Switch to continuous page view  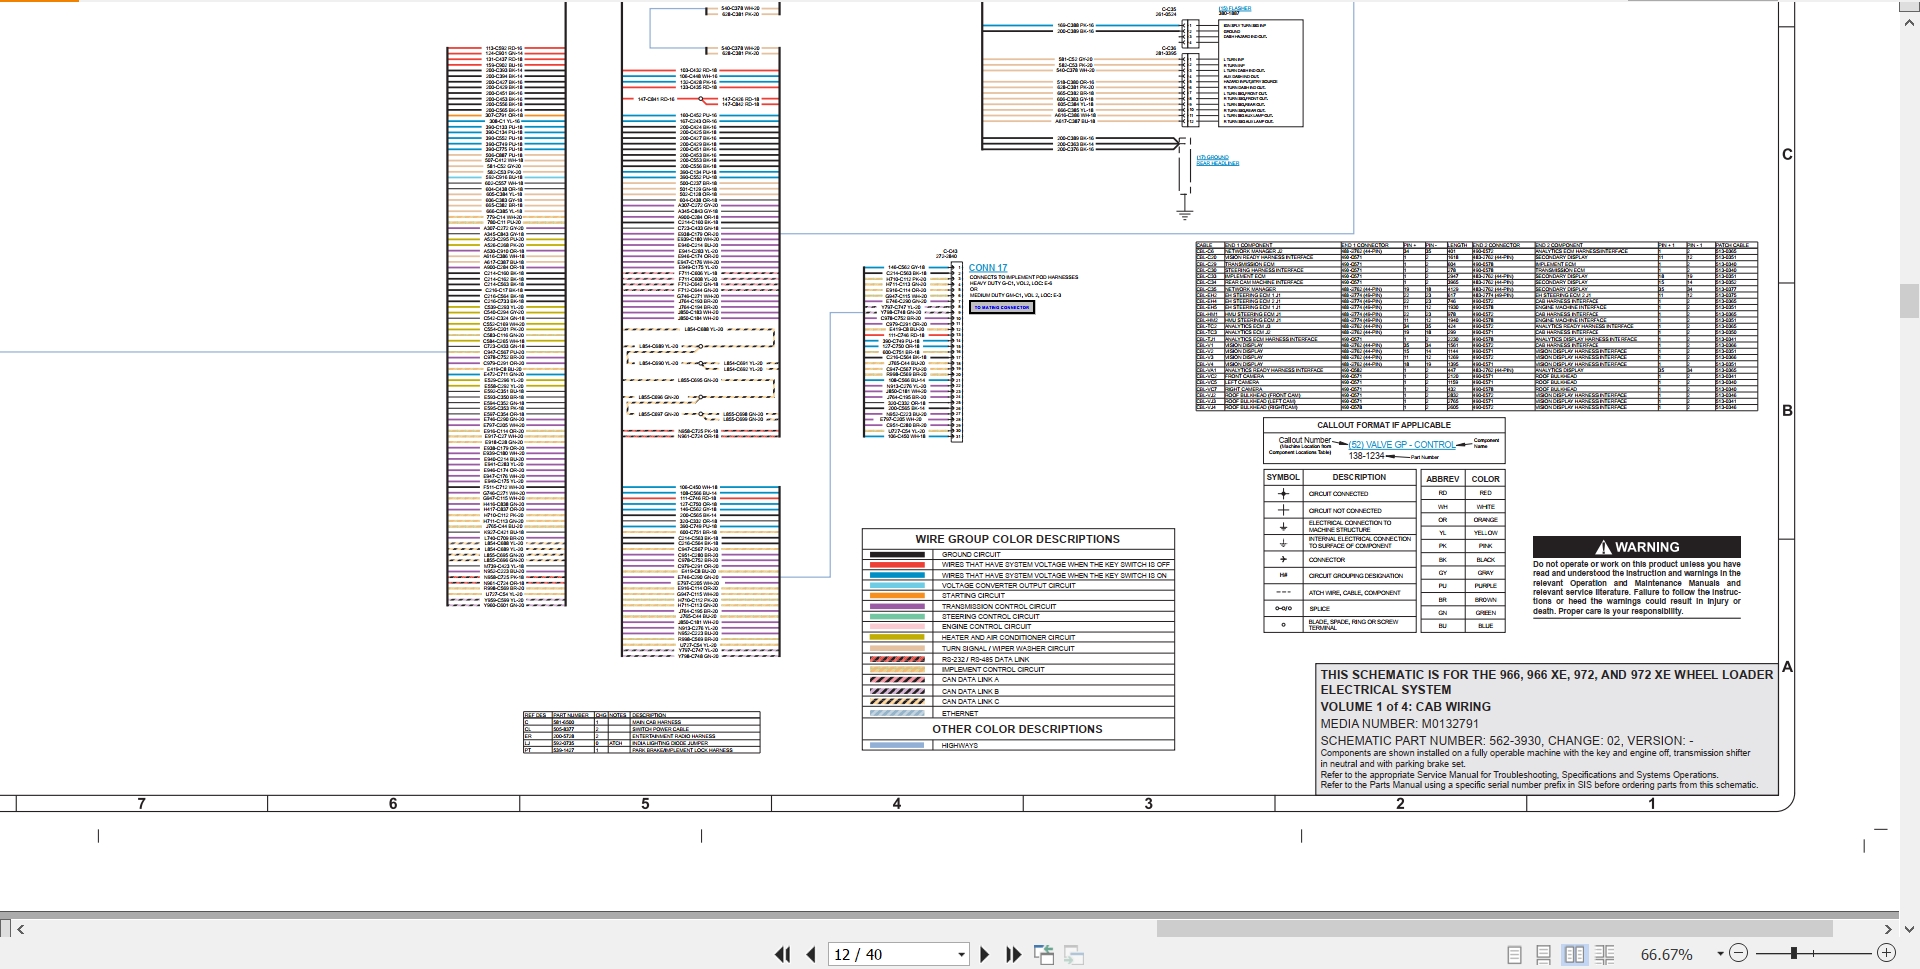[x=1544, y=955]
